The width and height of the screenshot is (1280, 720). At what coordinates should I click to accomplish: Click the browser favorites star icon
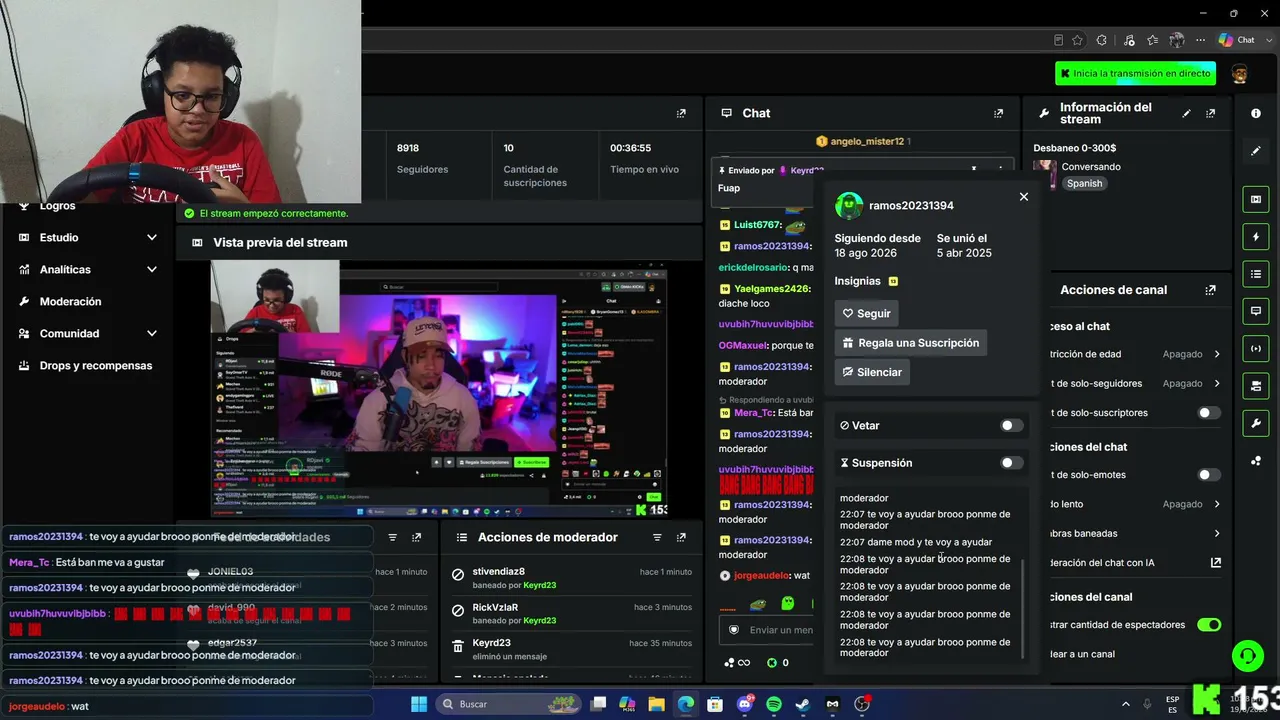coord(1077,40)
